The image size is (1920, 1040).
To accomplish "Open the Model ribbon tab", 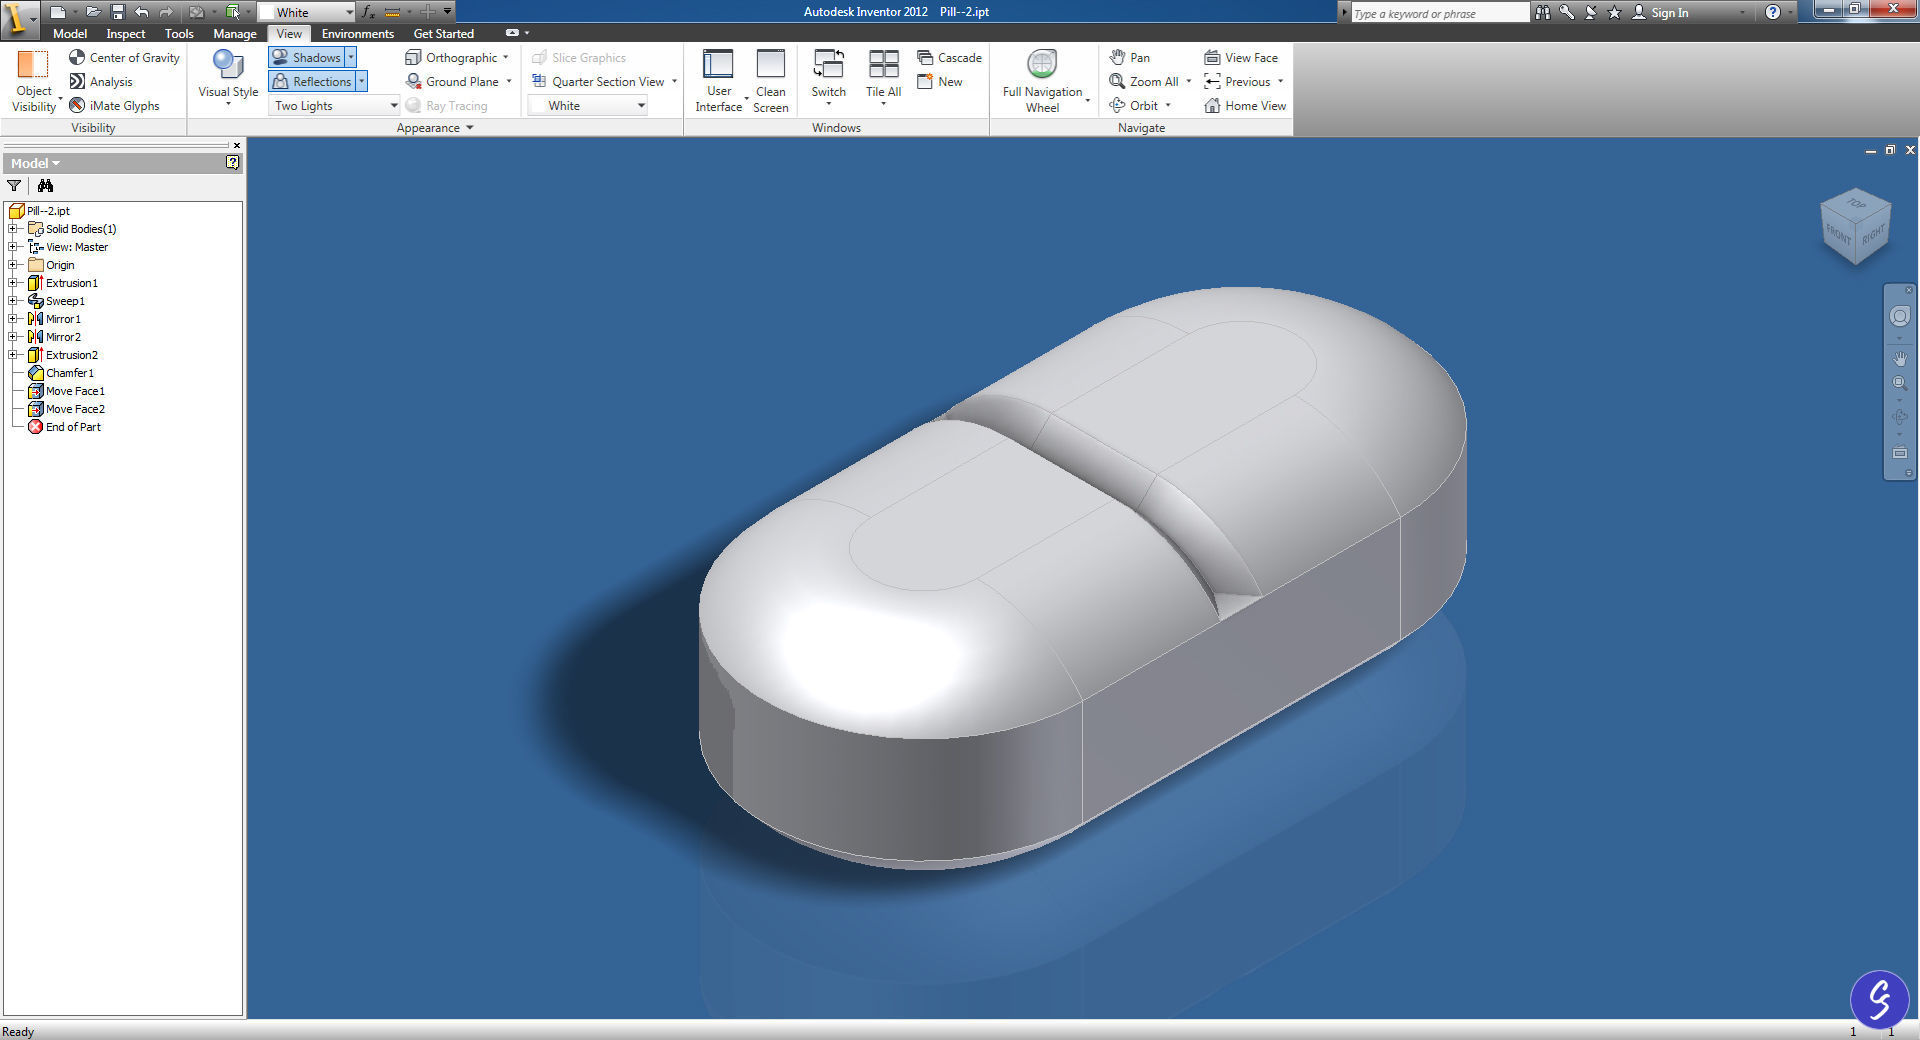I will [x=70, y=33].
